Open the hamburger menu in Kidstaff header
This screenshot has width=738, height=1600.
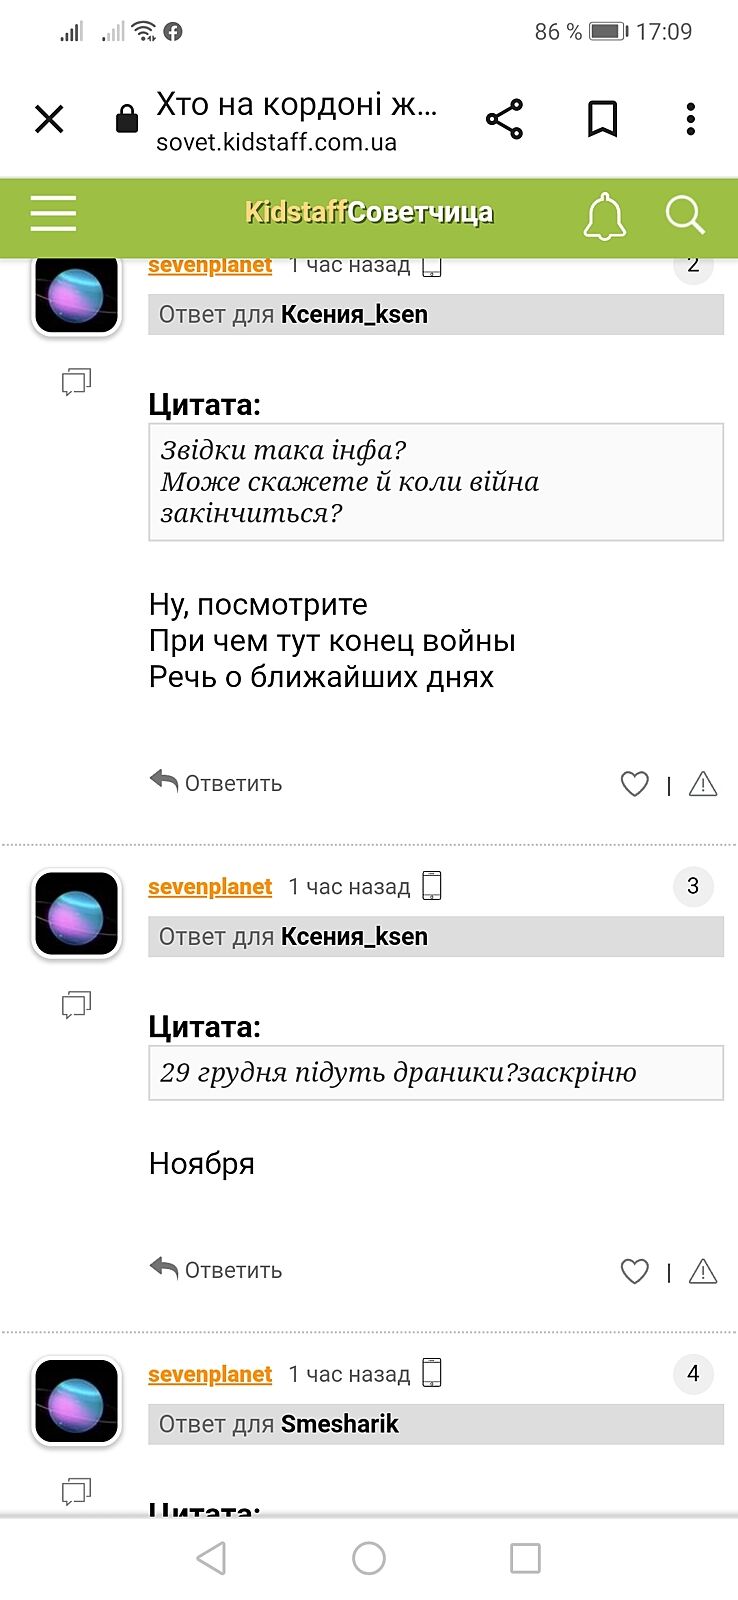[53, 214]
